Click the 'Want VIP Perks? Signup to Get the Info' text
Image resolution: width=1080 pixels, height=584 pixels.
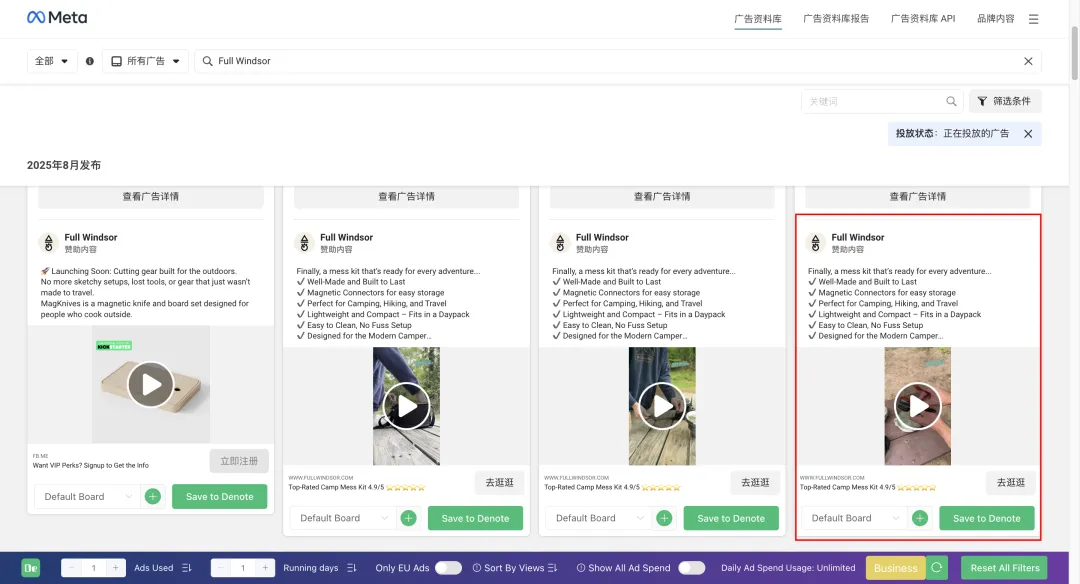pos(90,466)
